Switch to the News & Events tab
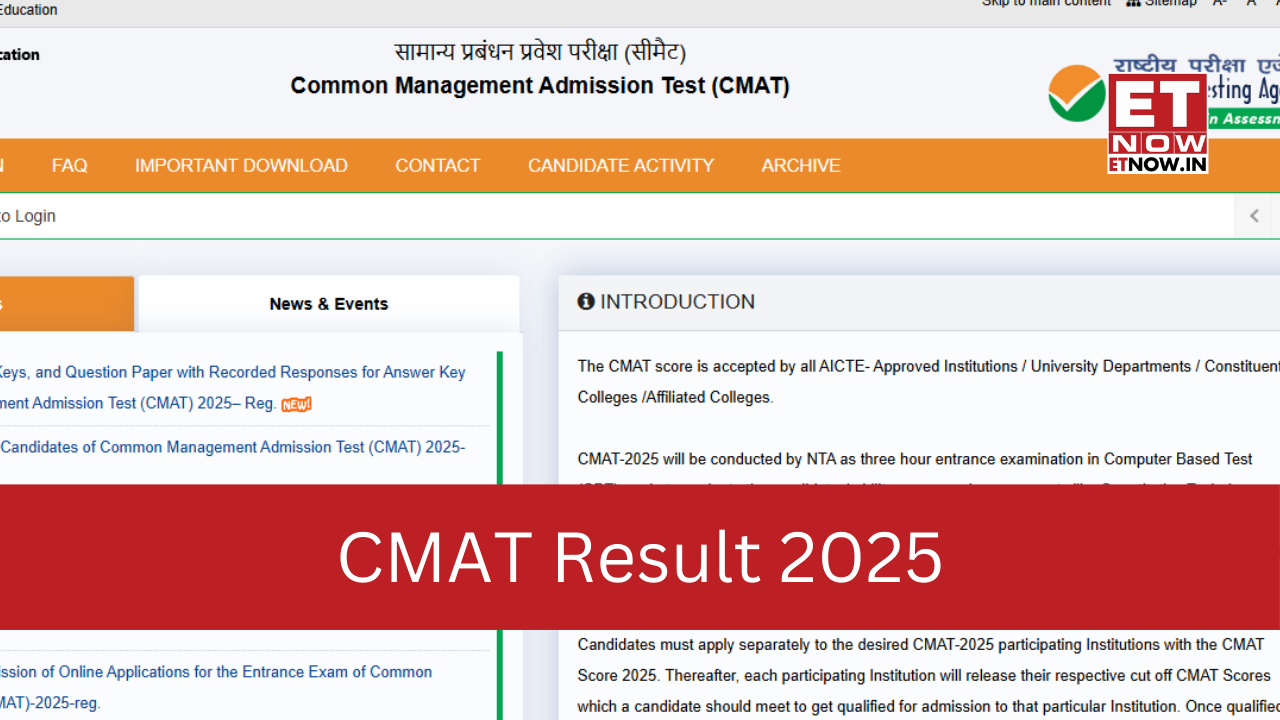Image resolution: width=1280 pixels, height=720 pixels. (328, 303)
